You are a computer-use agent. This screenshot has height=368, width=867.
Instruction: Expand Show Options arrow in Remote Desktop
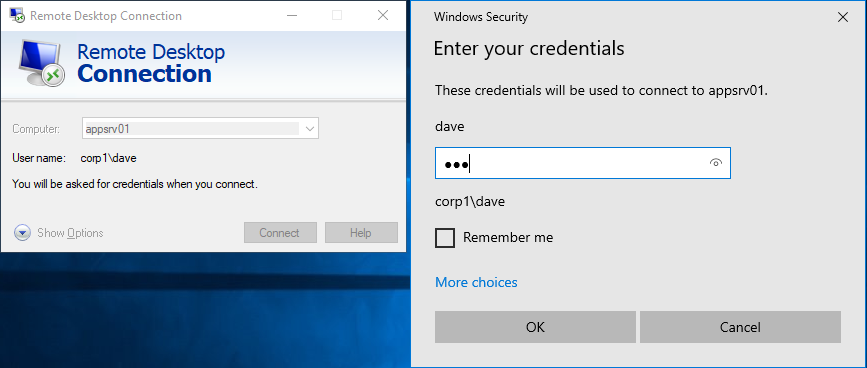click(22, 233)
